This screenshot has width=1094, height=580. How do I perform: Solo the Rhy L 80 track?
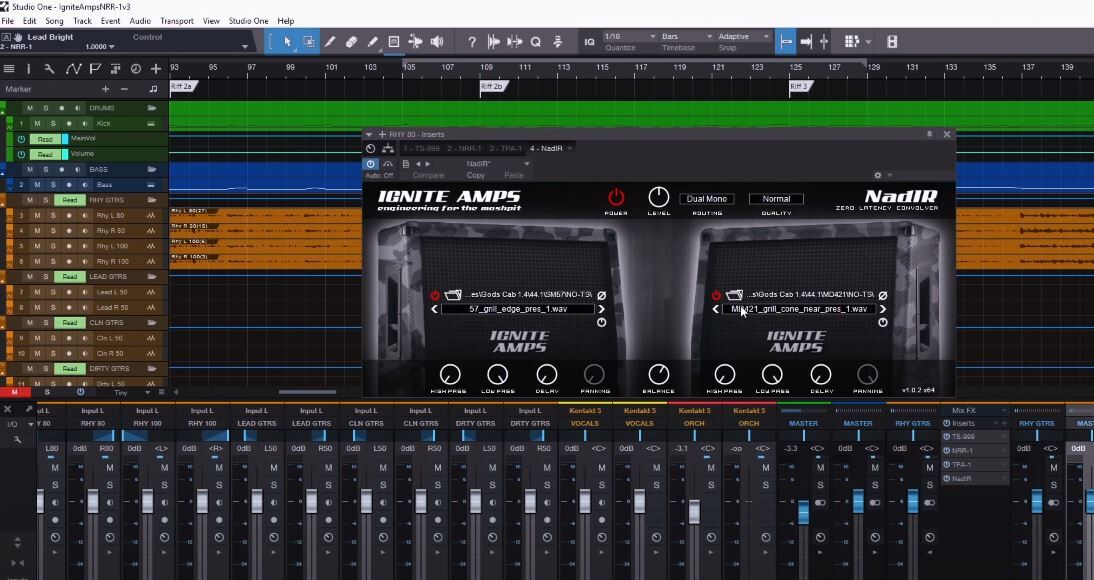(x=52, y=216)
